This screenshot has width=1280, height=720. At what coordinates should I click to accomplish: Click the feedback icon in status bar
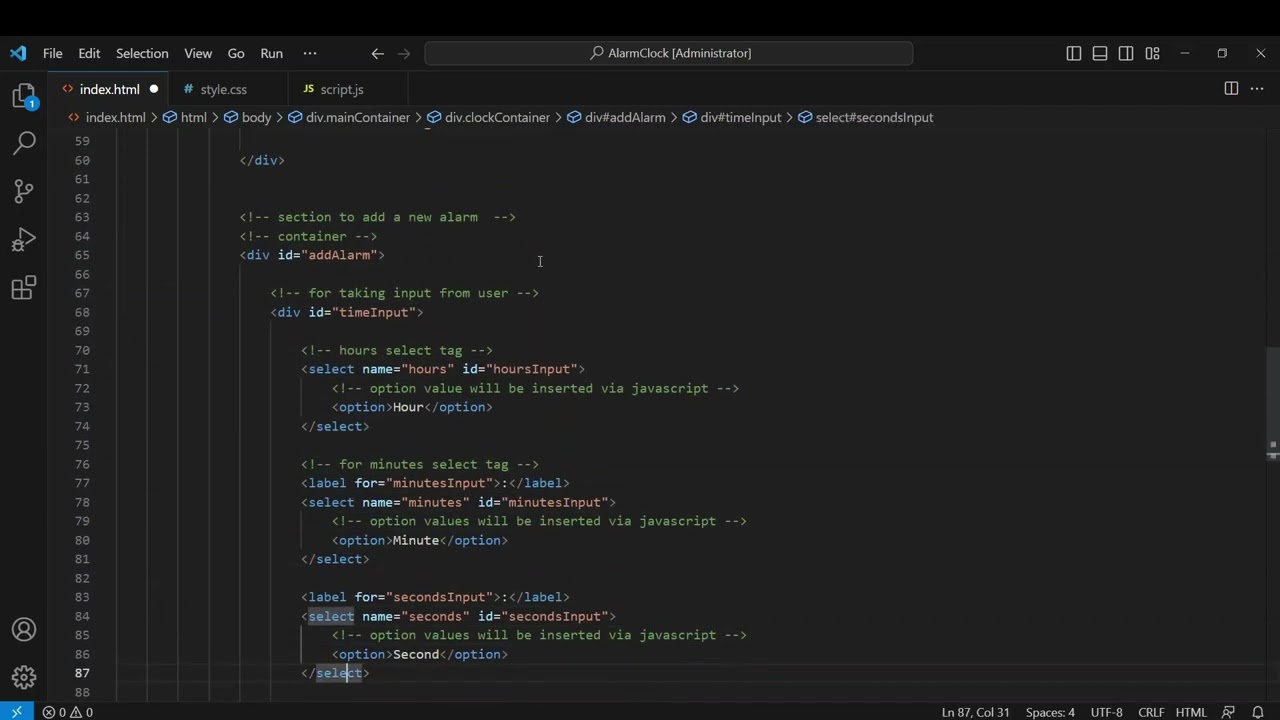[x=1228, y=712]
